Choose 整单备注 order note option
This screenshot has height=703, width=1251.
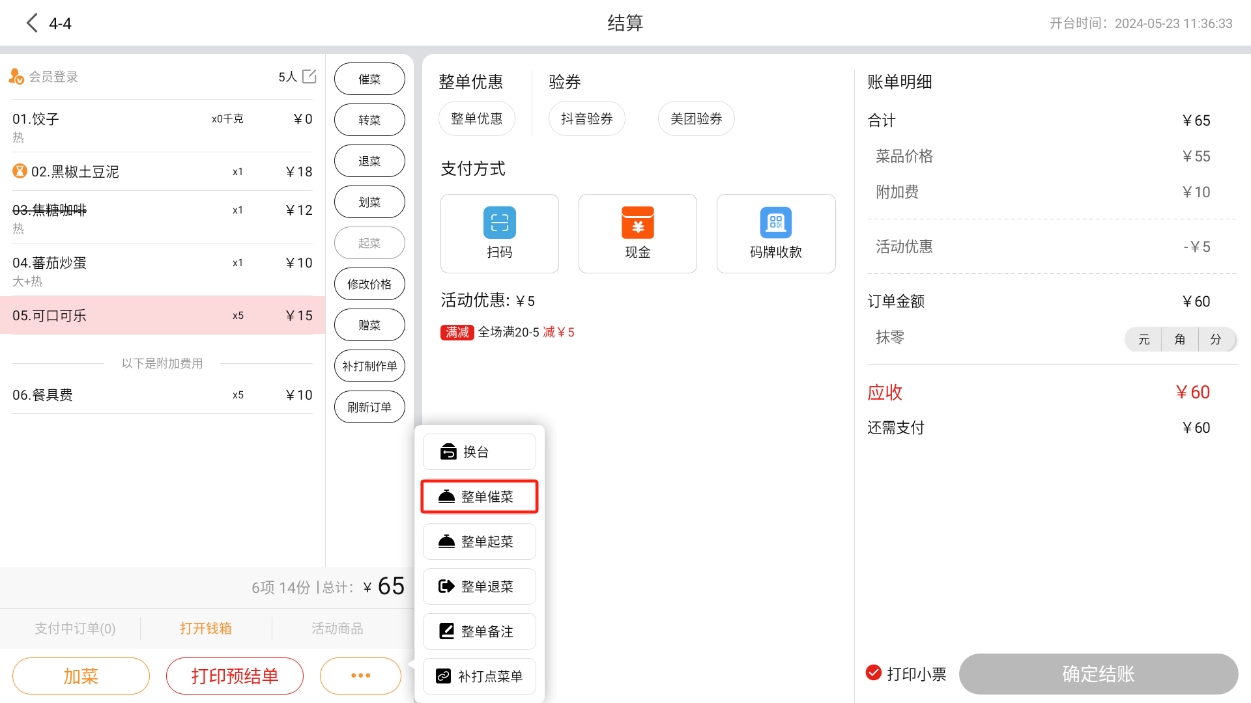pyautogui.click(x=479, y=632)
